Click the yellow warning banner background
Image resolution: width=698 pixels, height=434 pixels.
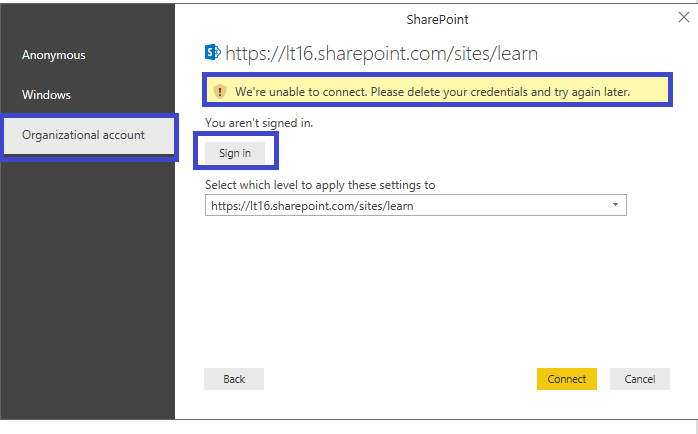pyautogui.click(x=650, y=92)
